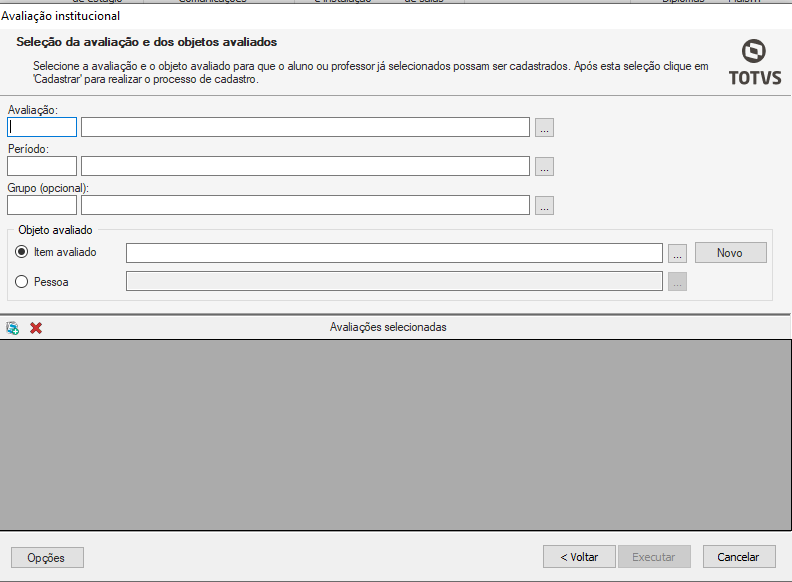Open the Grupo lookup ellipsis button
This screenshot has height=582, width=792.
coord(544,205)
